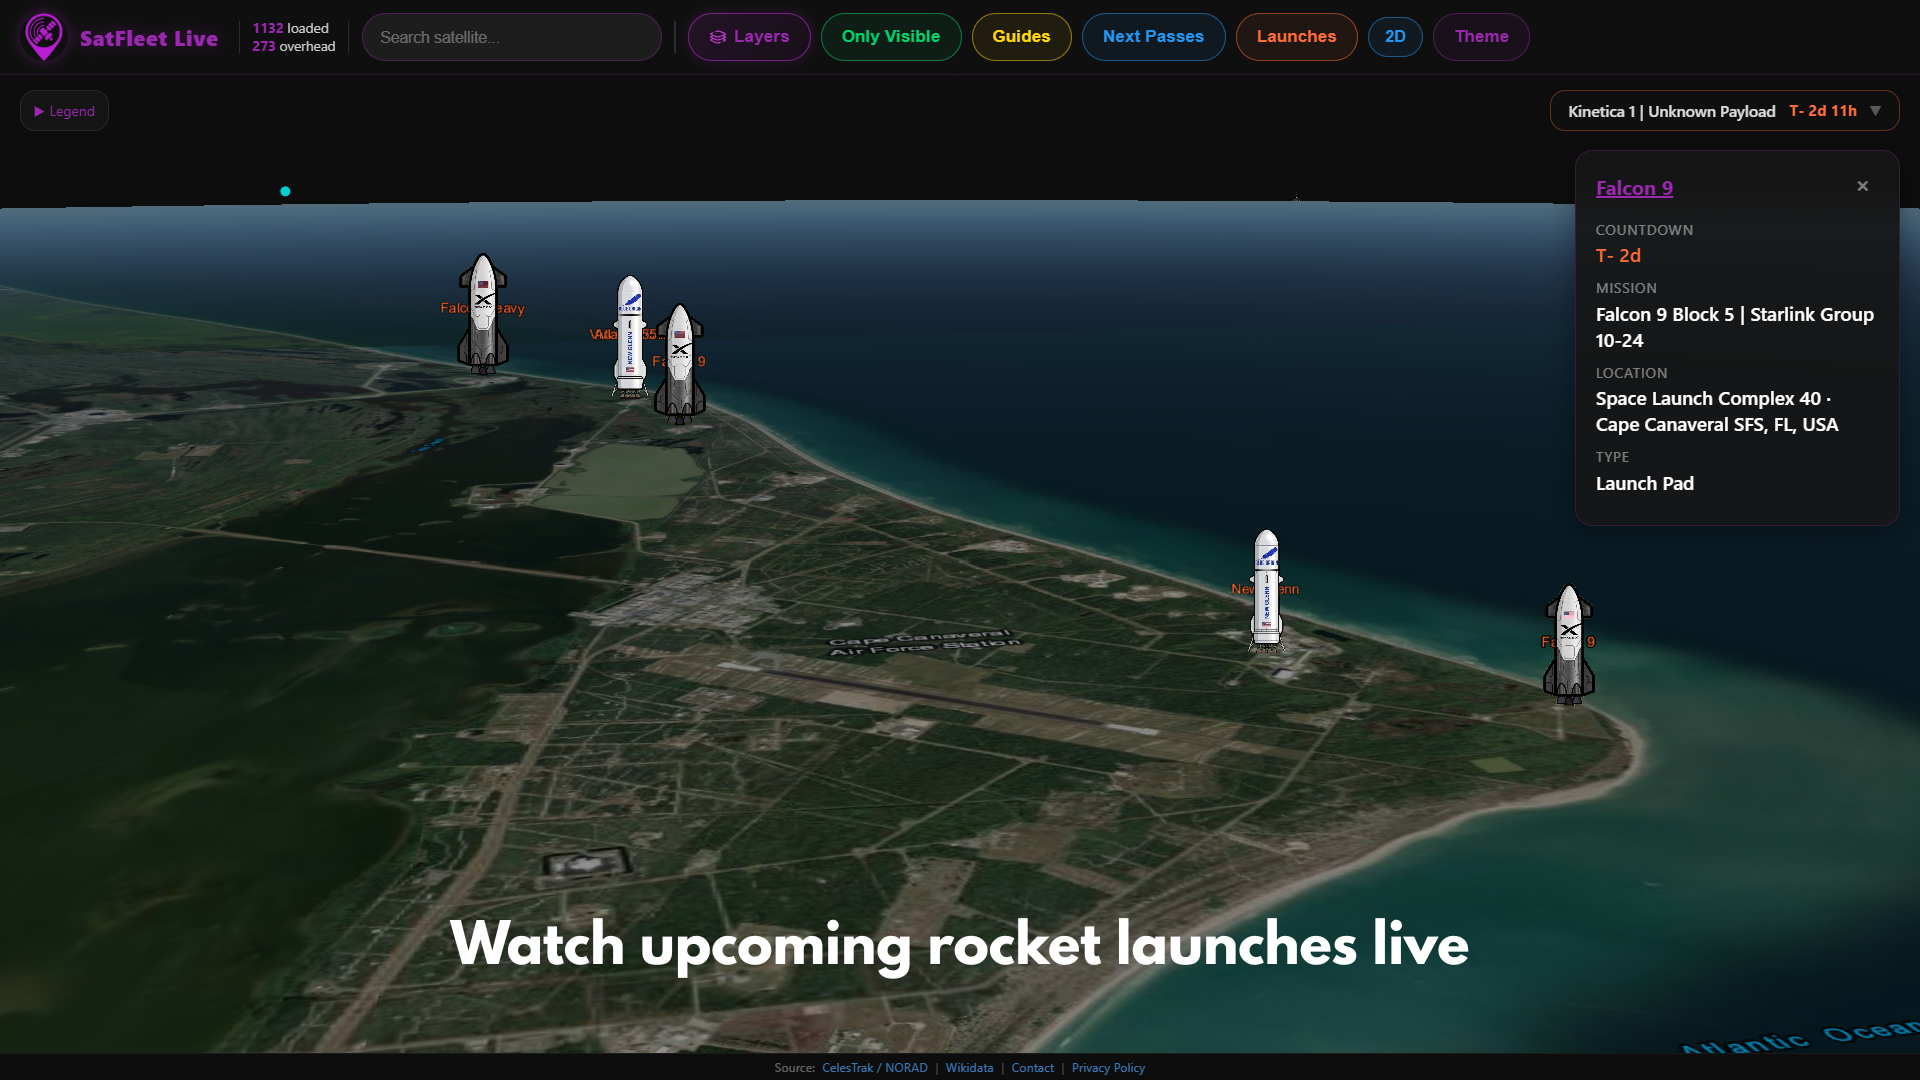Select the Vulcan rocket marker

click(x=629, y=337)
